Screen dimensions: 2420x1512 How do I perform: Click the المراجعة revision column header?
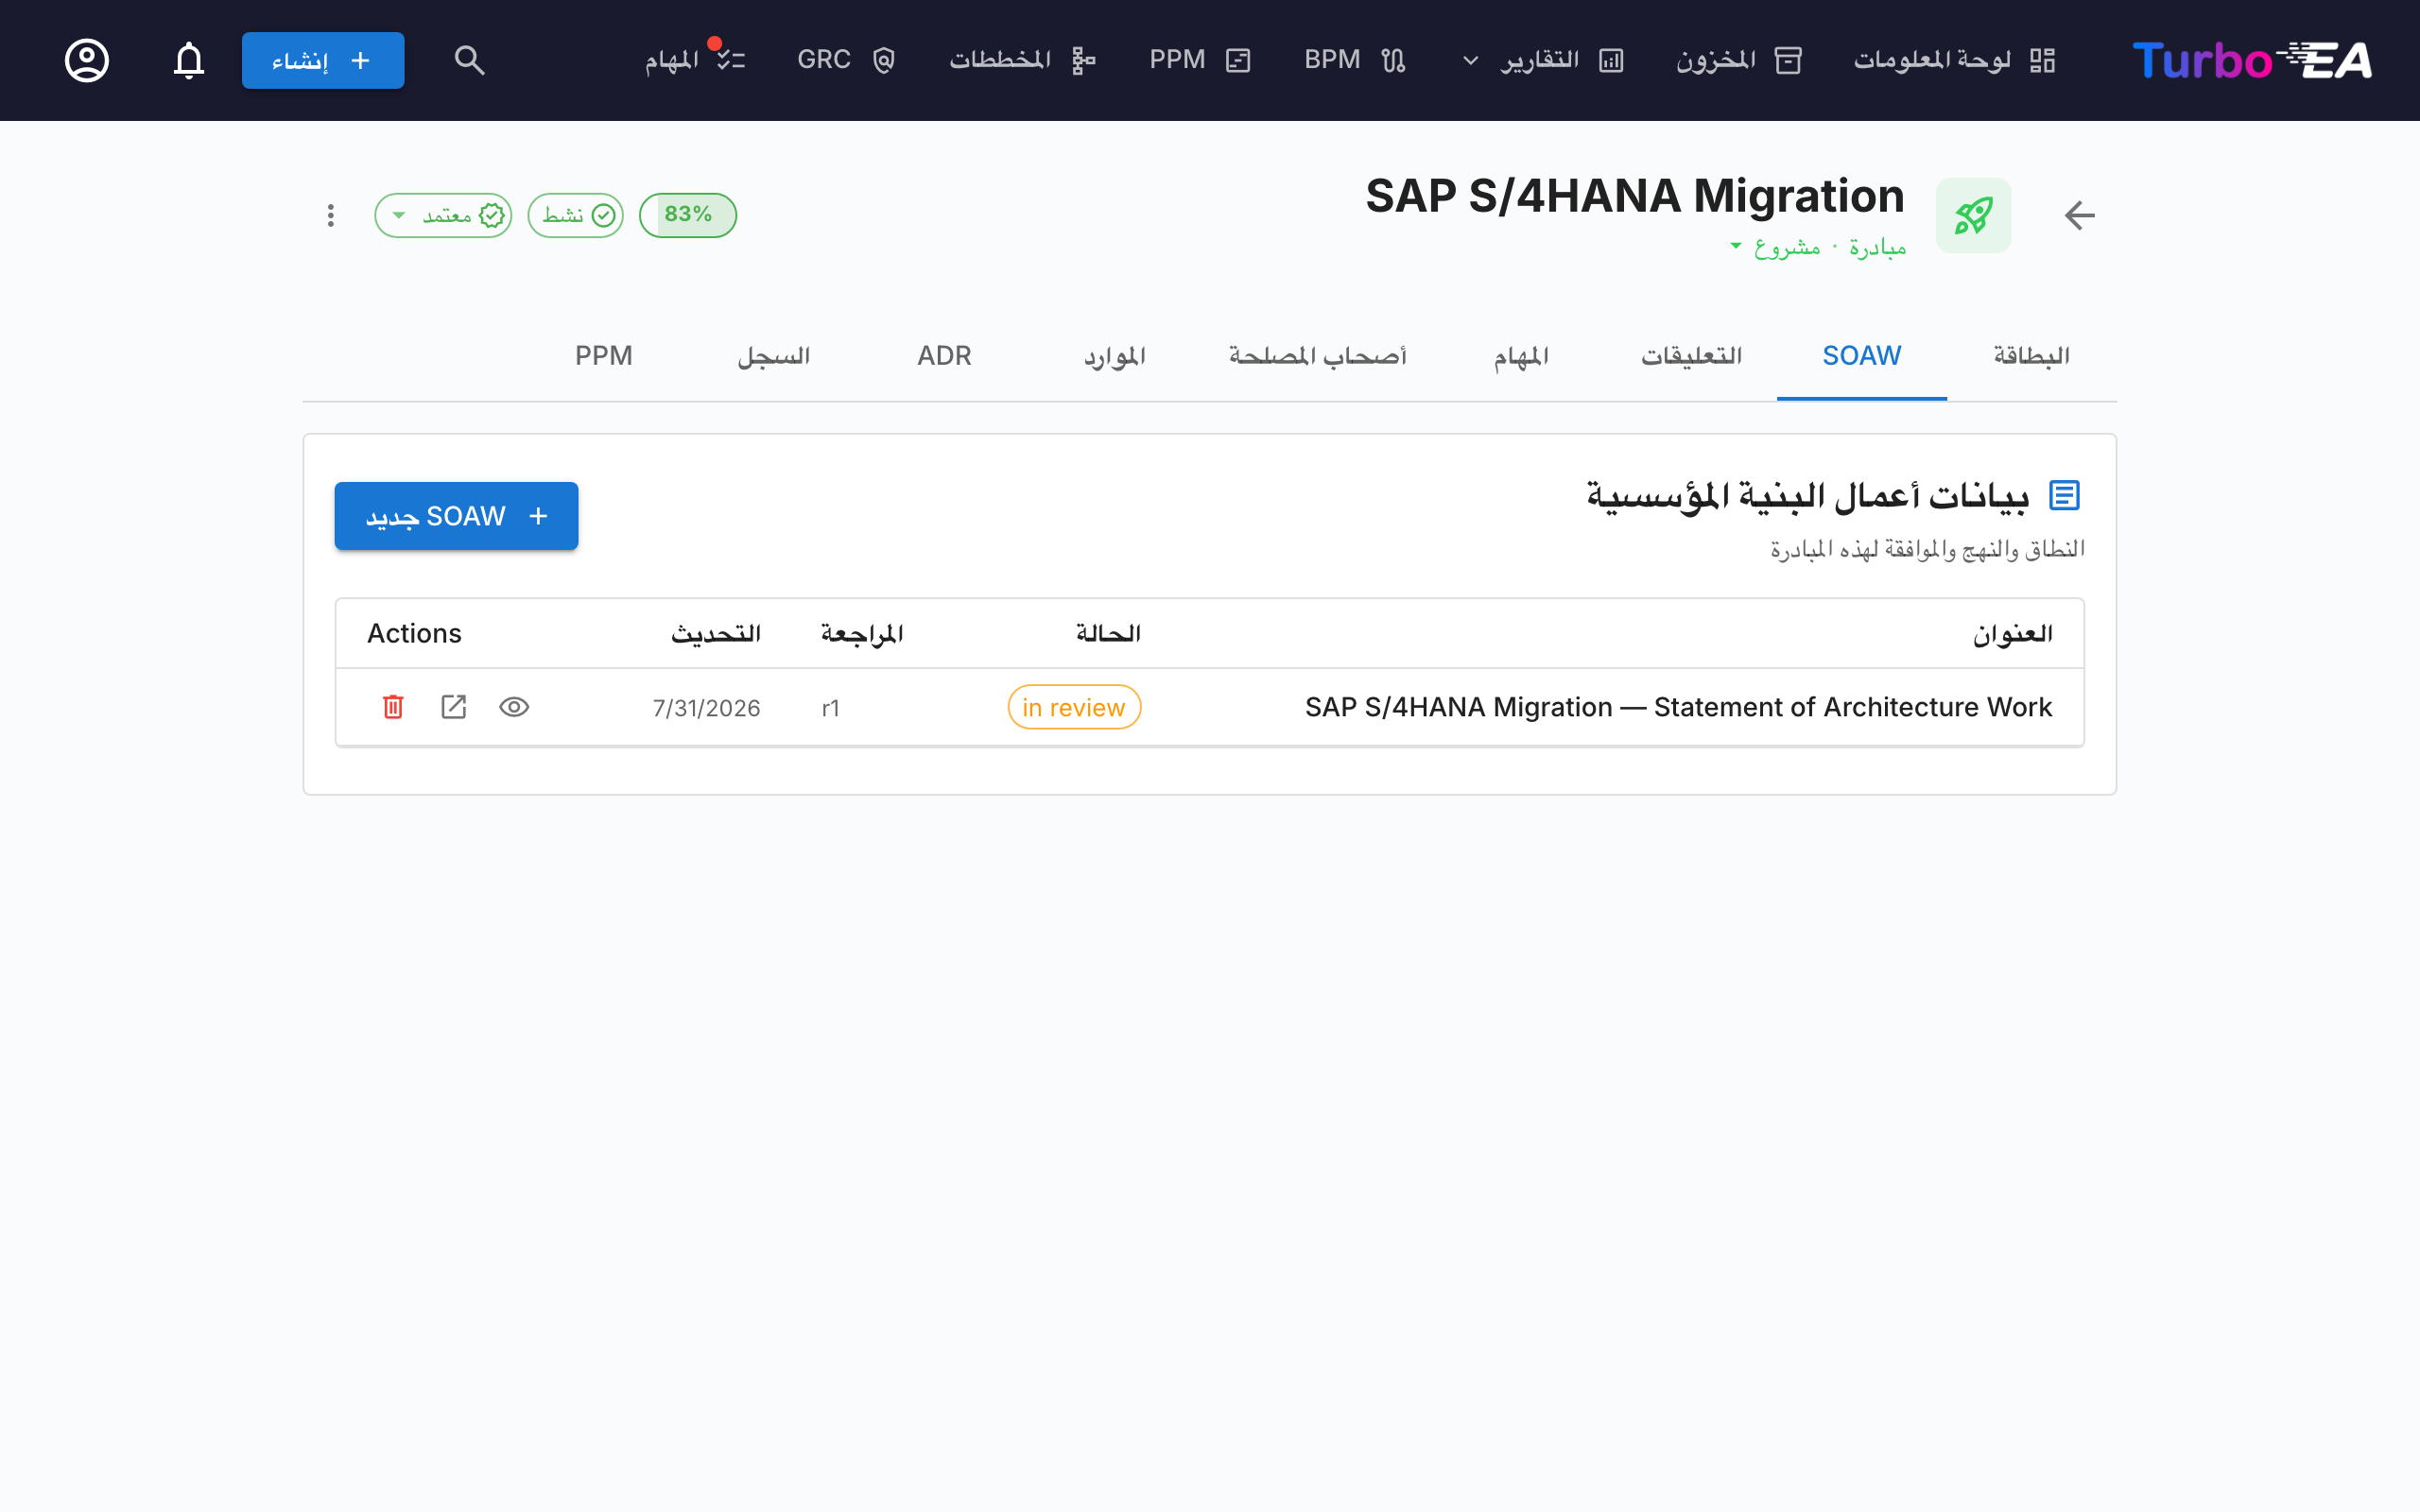pos(861,634)
